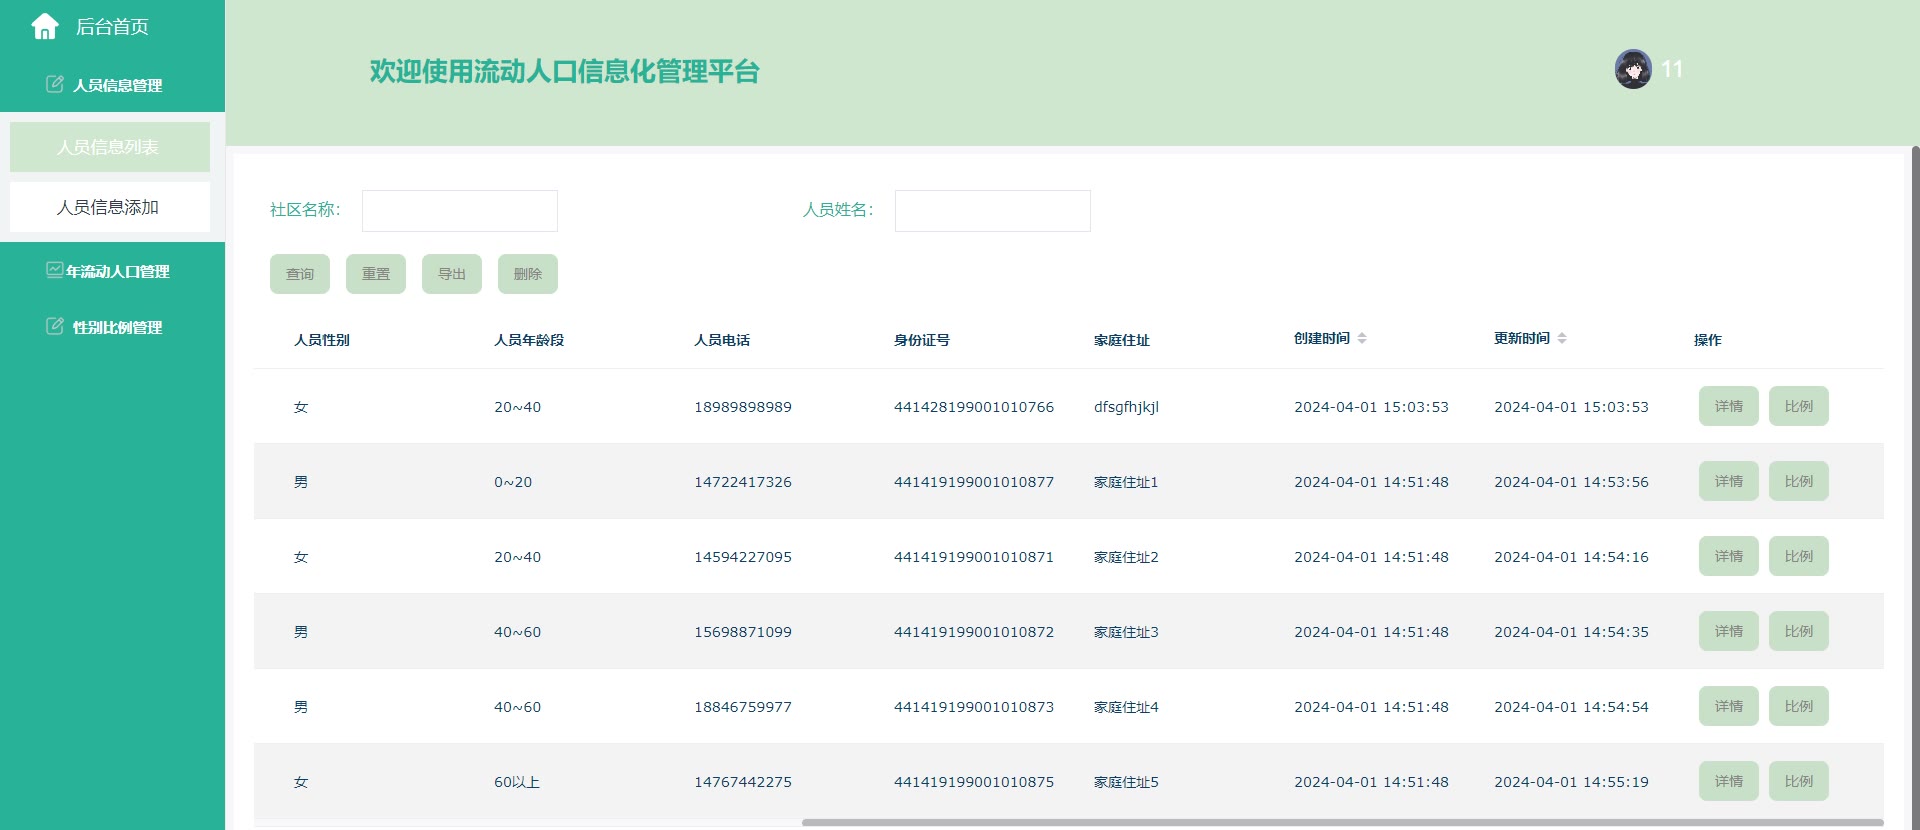Image resolution: width=1920 pixels, height=830 pixels.
Task: Click the 社区名称 input field
Action: click(x=460, y=211)
